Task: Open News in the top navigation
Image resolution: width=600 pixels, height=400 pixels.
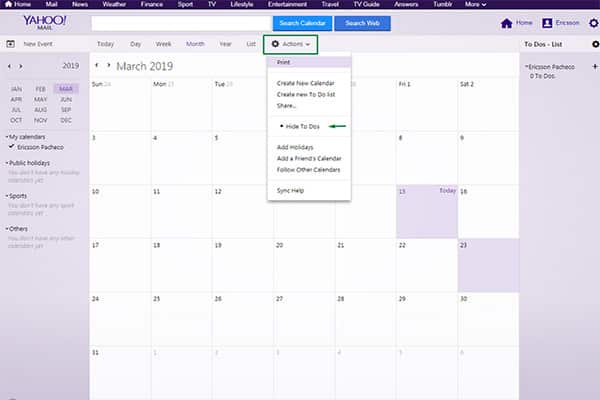Action: 80,4
